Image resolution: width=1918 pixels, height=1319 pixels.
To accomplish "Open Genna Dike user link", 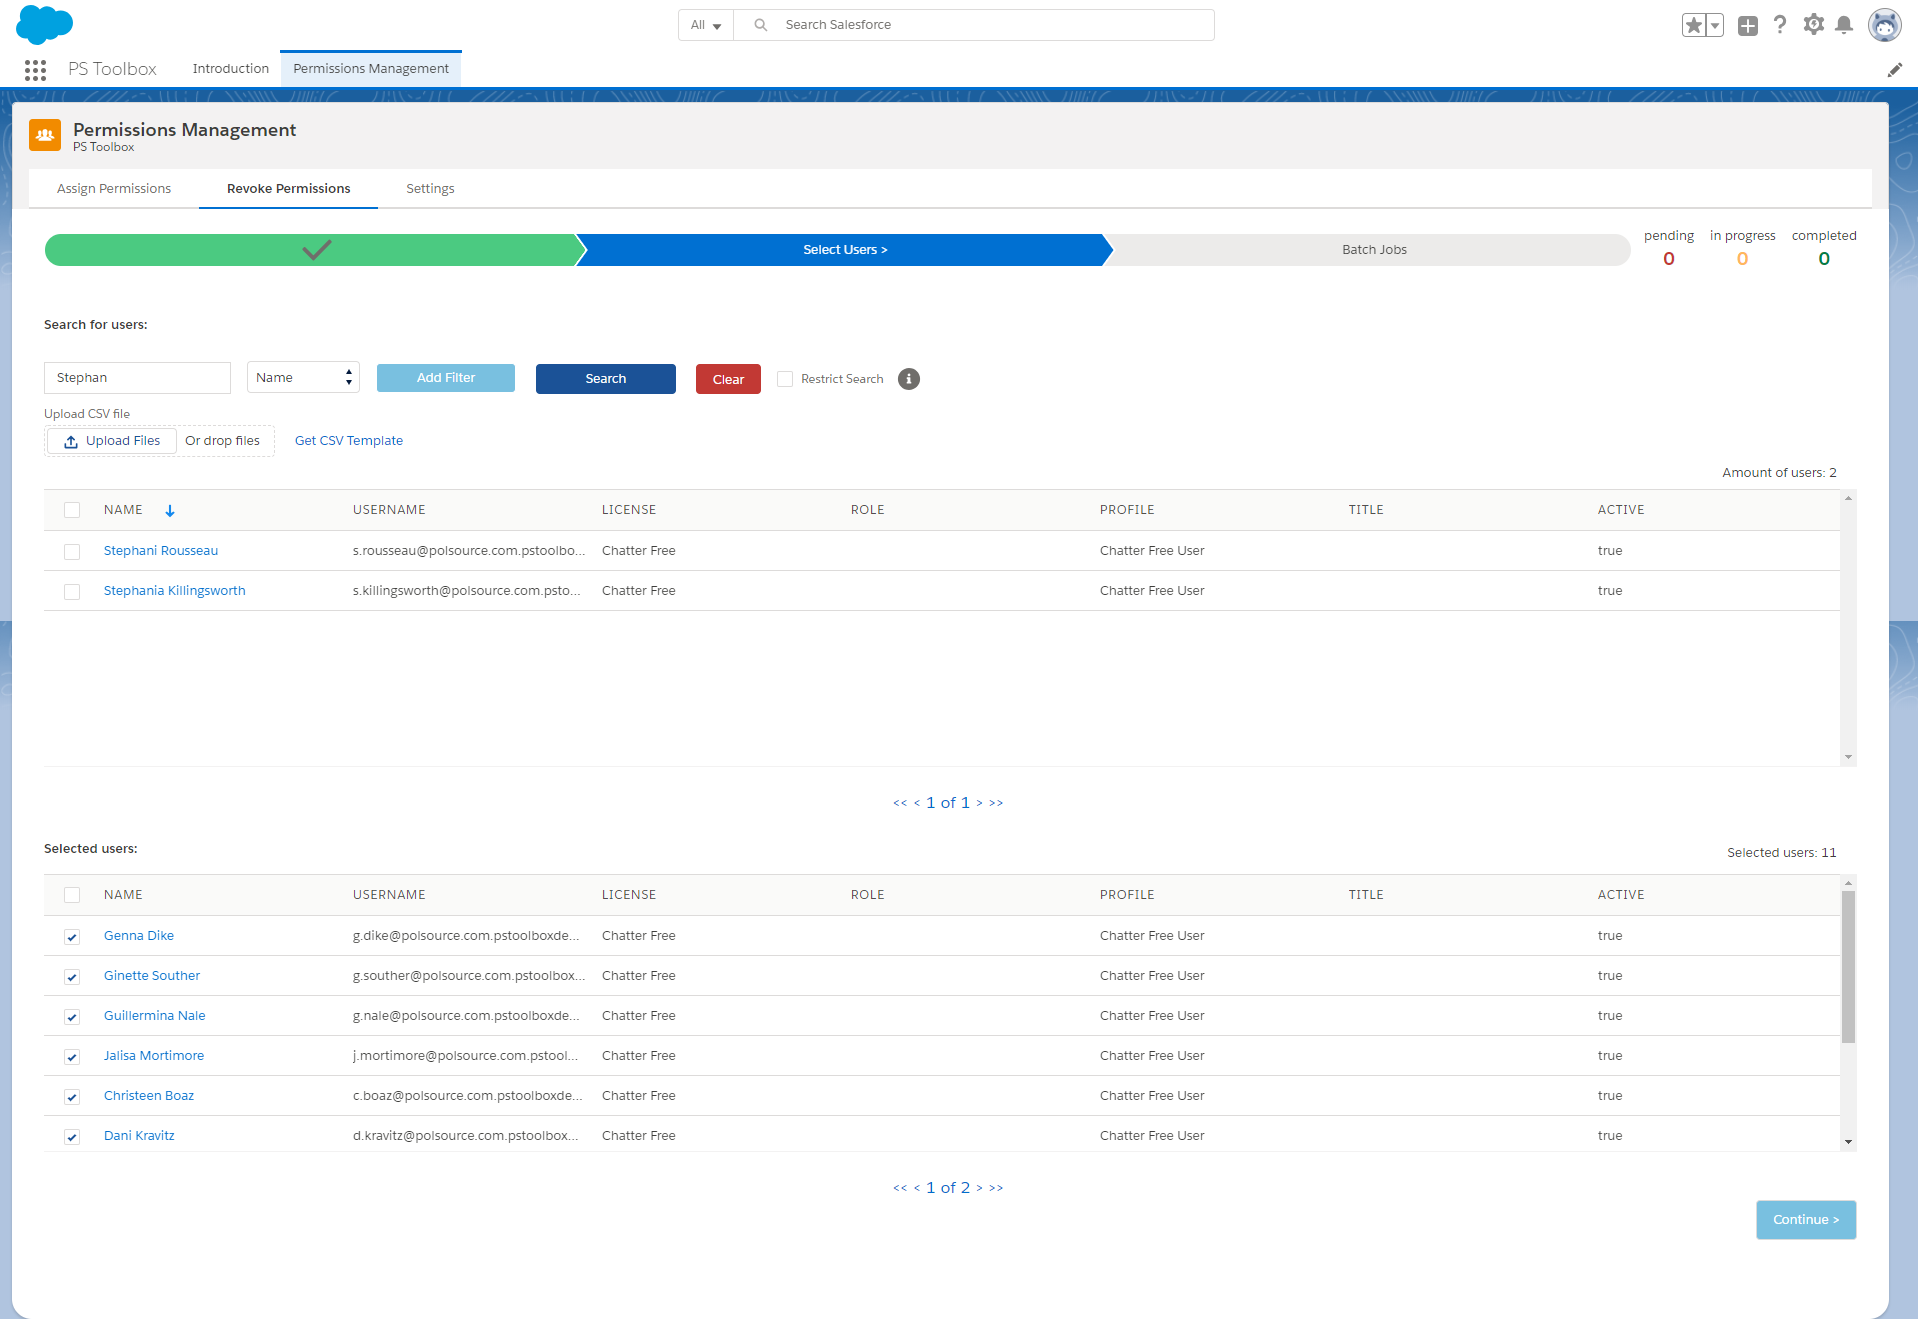I will click(x=139, y=936).
